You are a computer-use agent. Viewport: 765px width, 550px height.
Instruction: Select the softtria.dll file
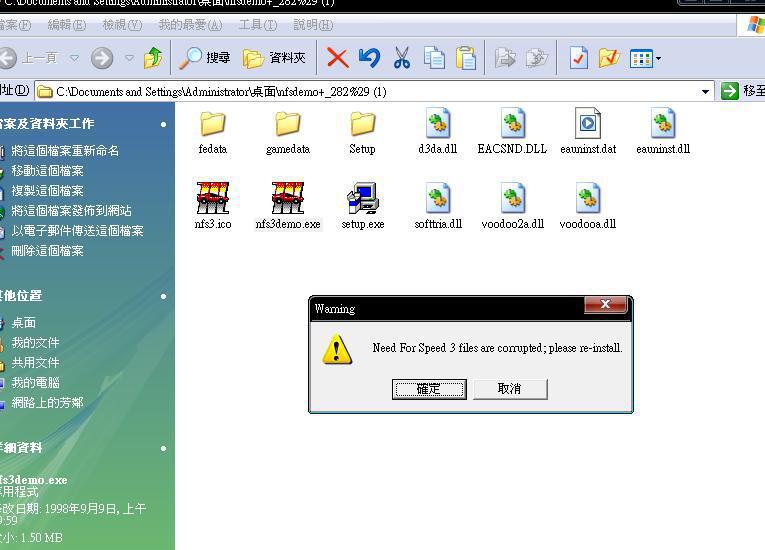(x=438, y=206)
